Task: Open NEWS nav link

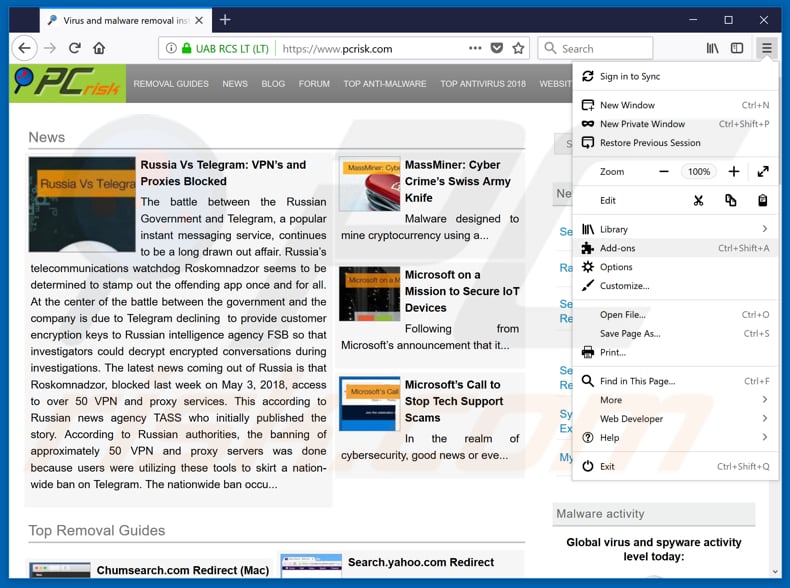Action: click(235, 84)
